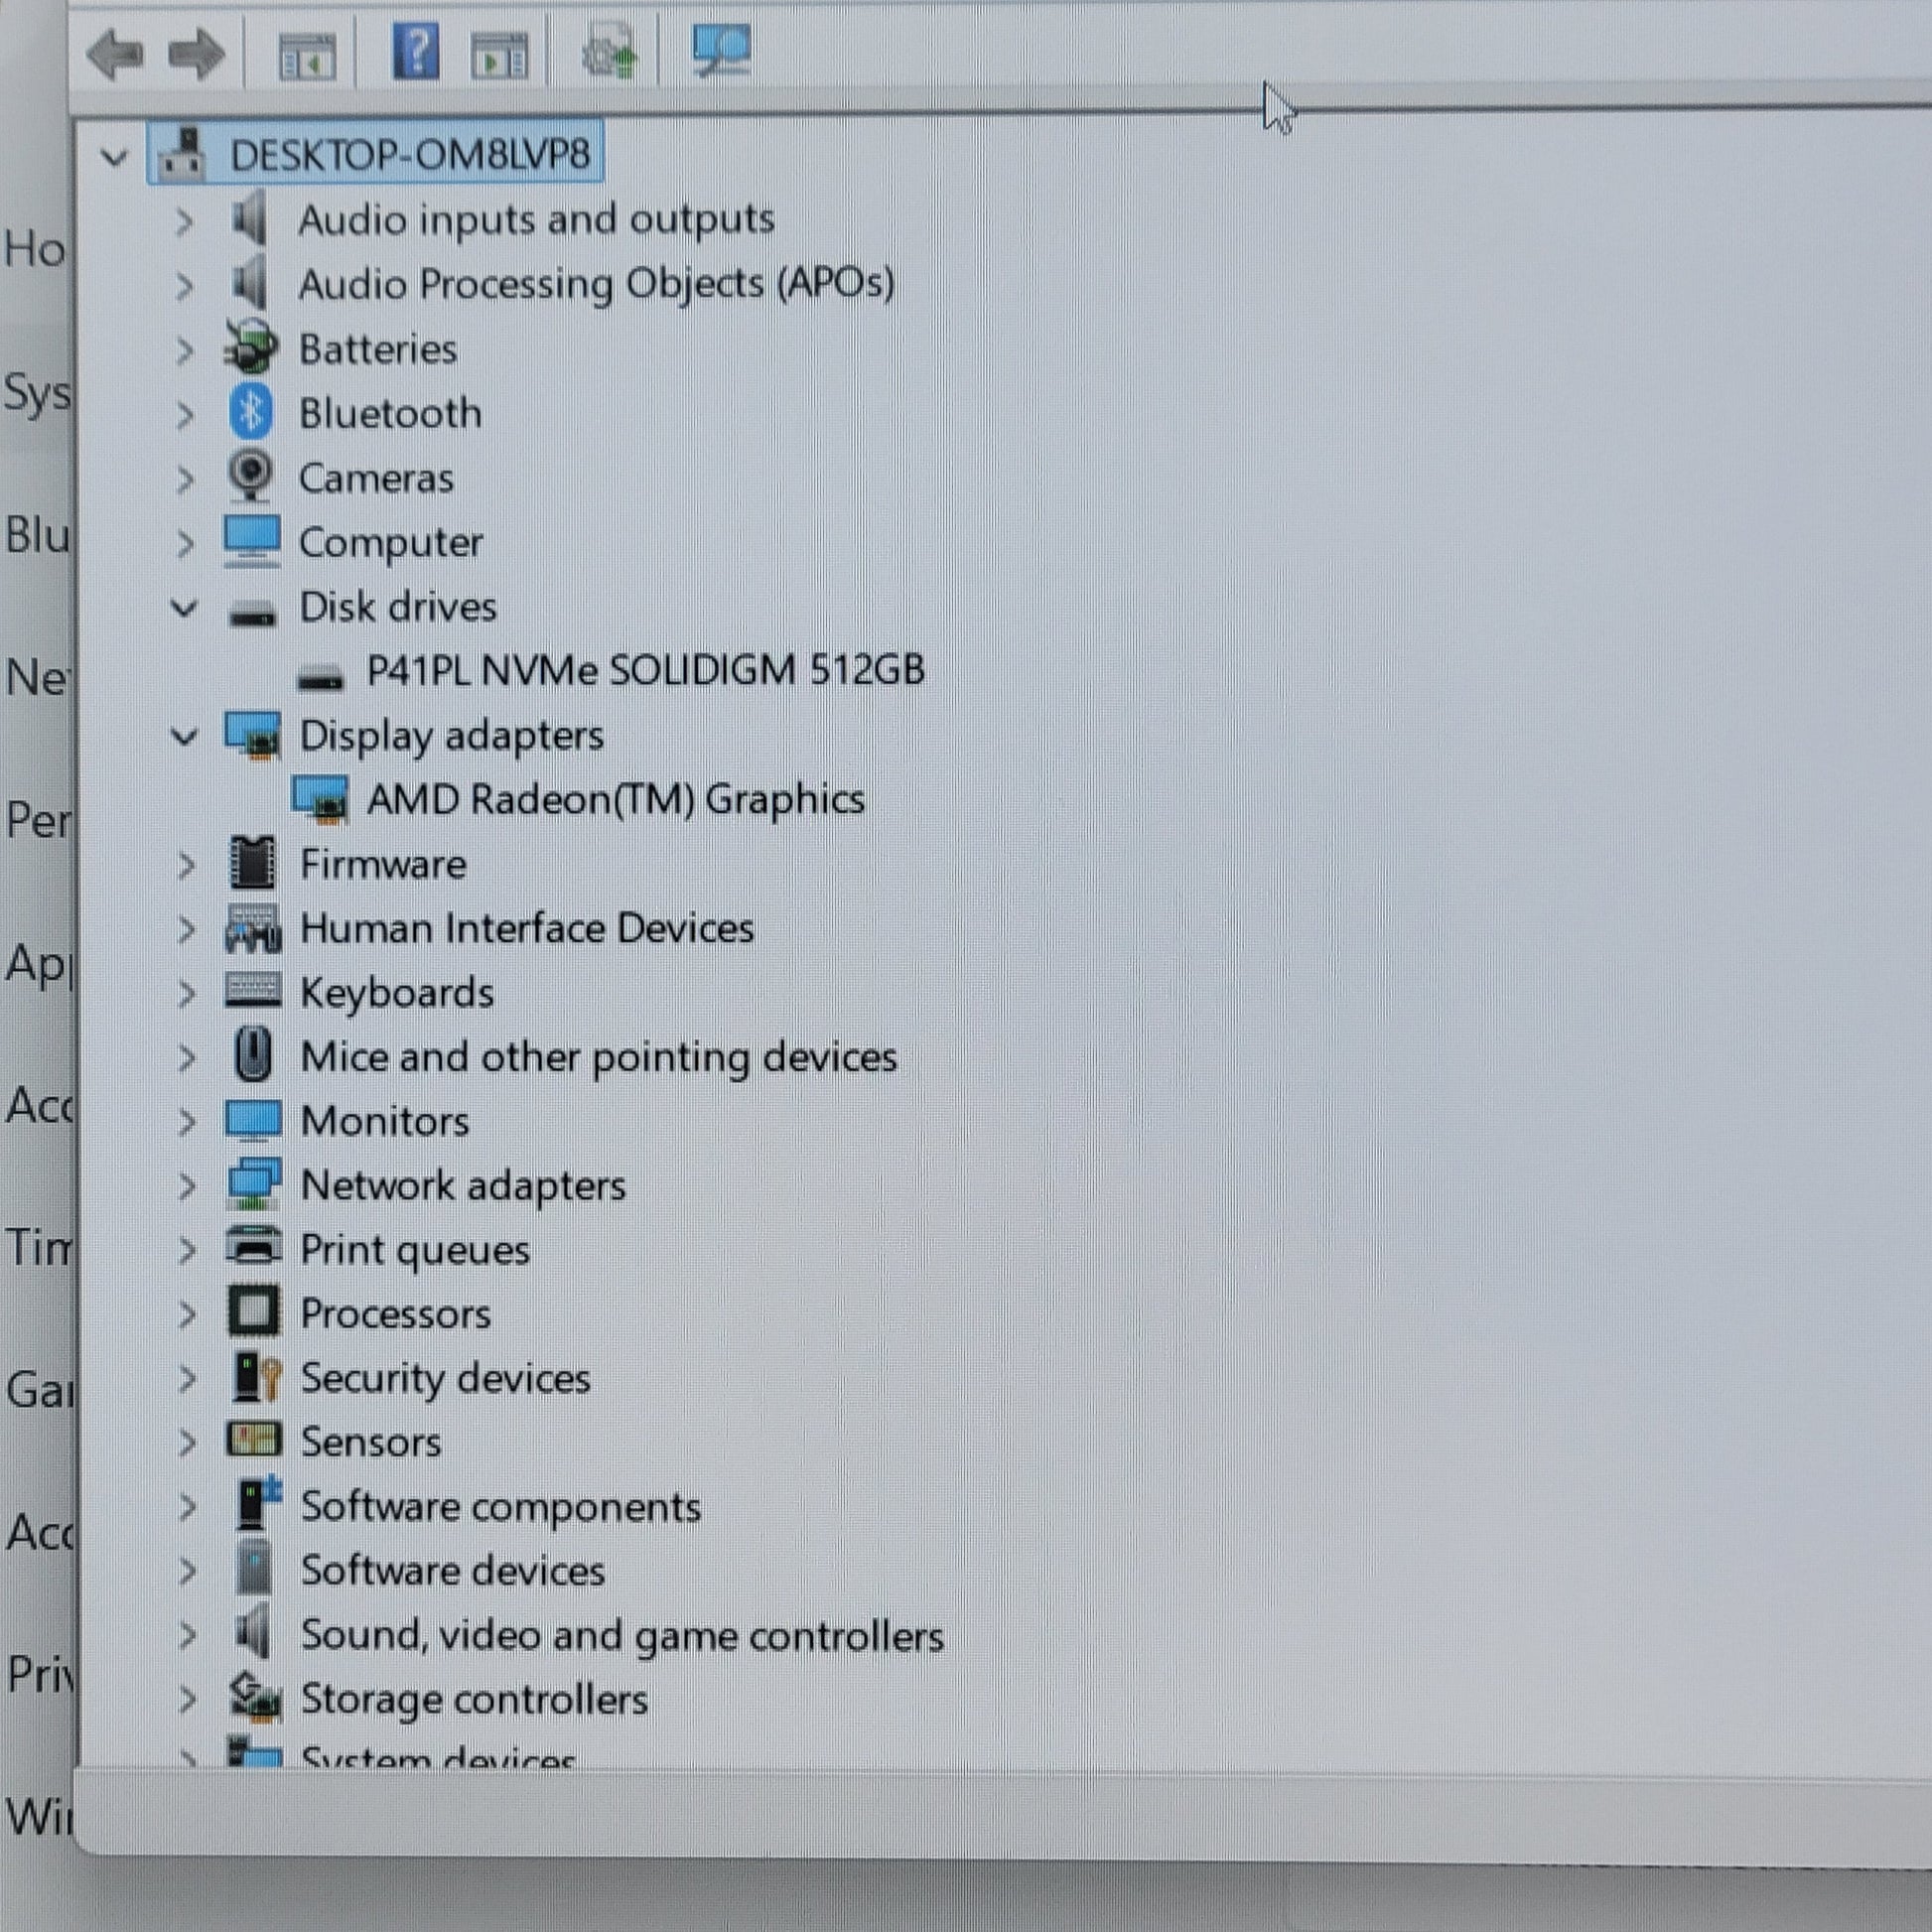Expand the Network adapters category
The height and width of the screenshot is (1932, 1932).
point(186,1186)
